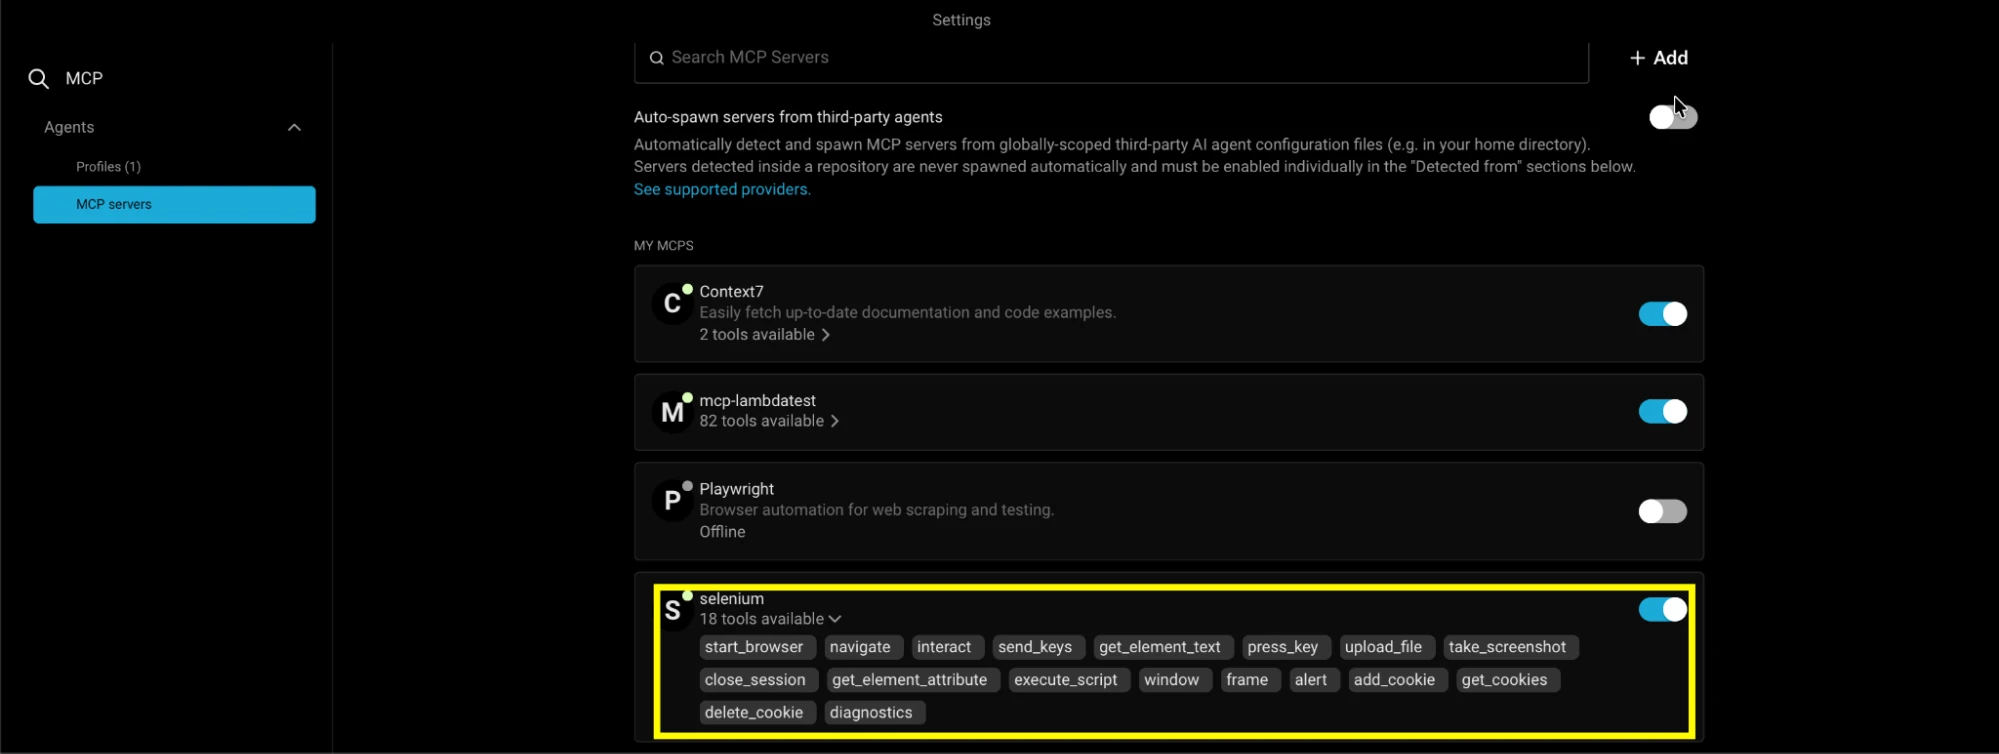
Task: Select MCP servers sidebar item
Action: tap(174, 204)
